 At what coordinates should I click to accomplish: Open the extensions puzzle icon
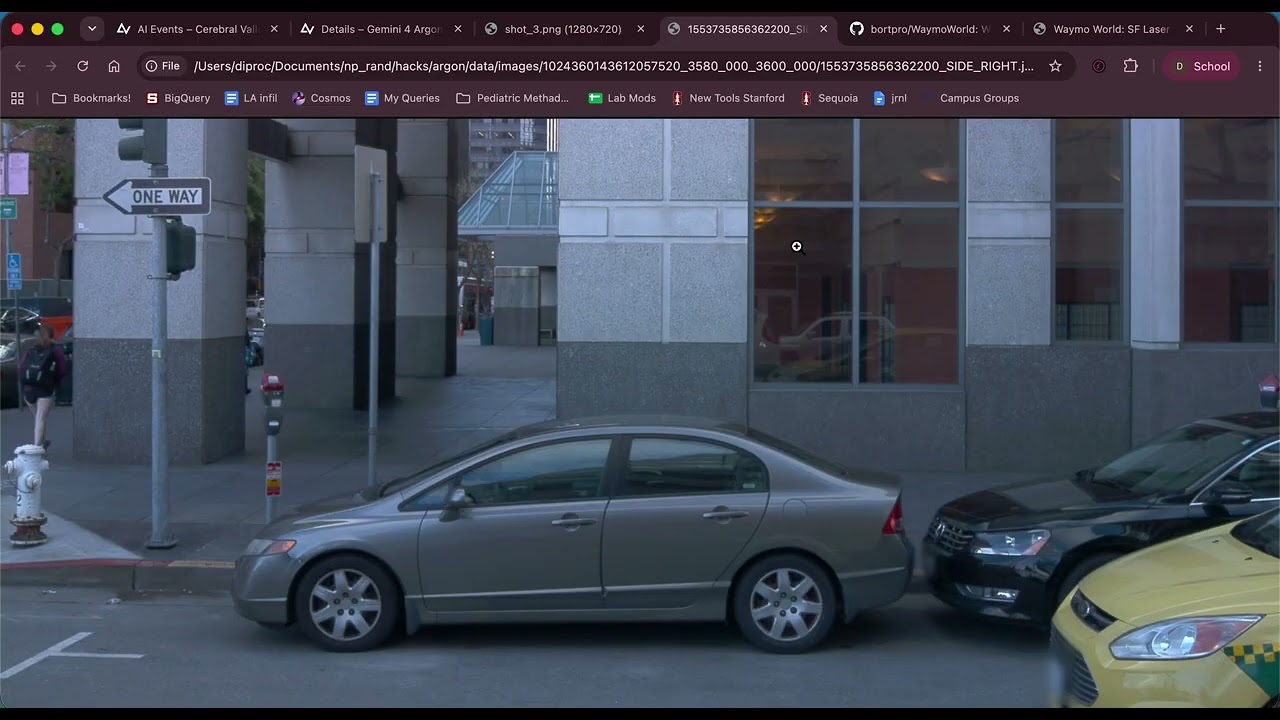coord(1131,66)
